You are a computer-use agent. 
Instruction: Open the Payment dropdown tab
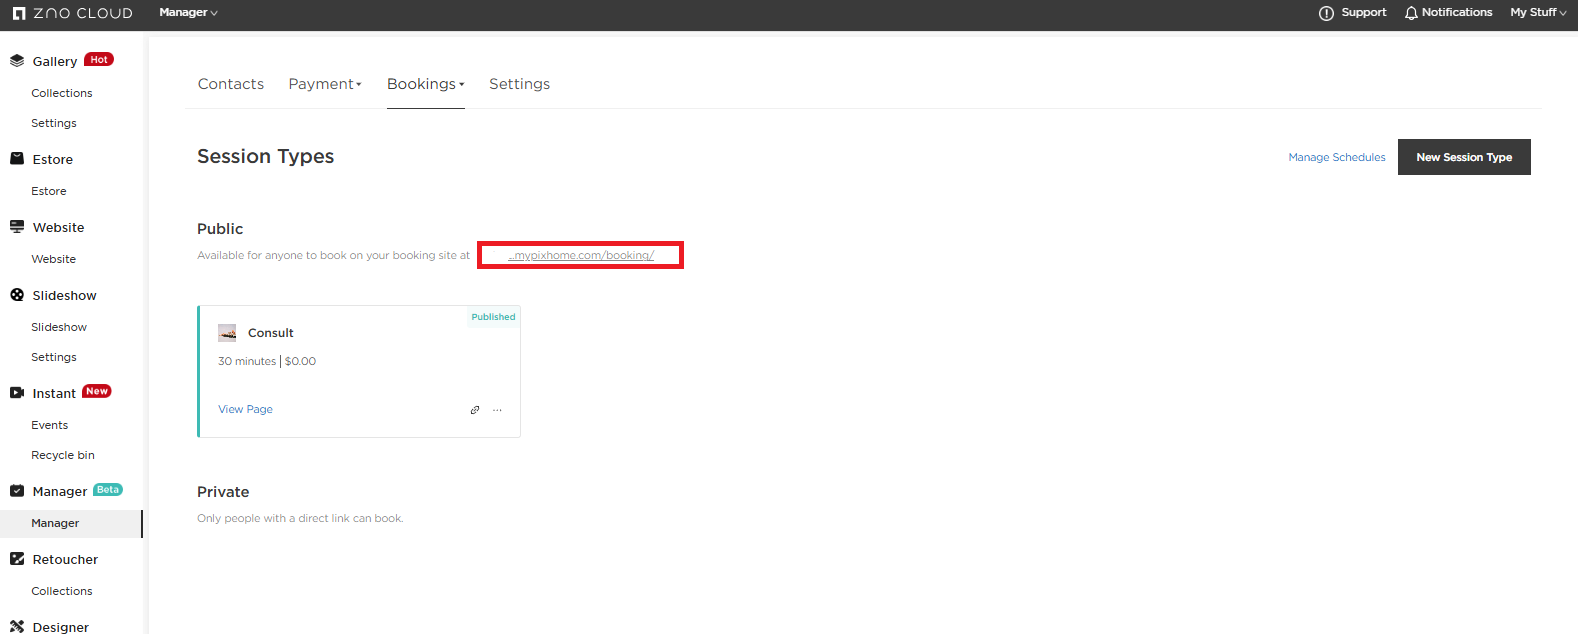(325, 84)
